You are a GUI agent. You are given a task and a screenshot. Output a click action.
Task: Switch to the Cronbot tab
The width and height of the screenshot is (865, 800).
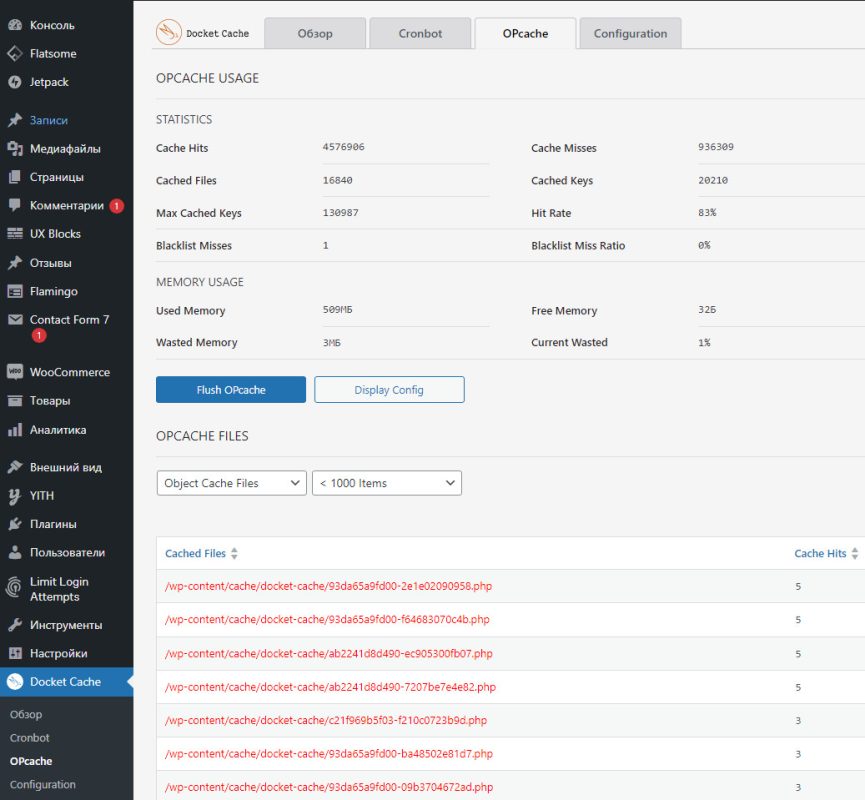(x=420, y=33)
